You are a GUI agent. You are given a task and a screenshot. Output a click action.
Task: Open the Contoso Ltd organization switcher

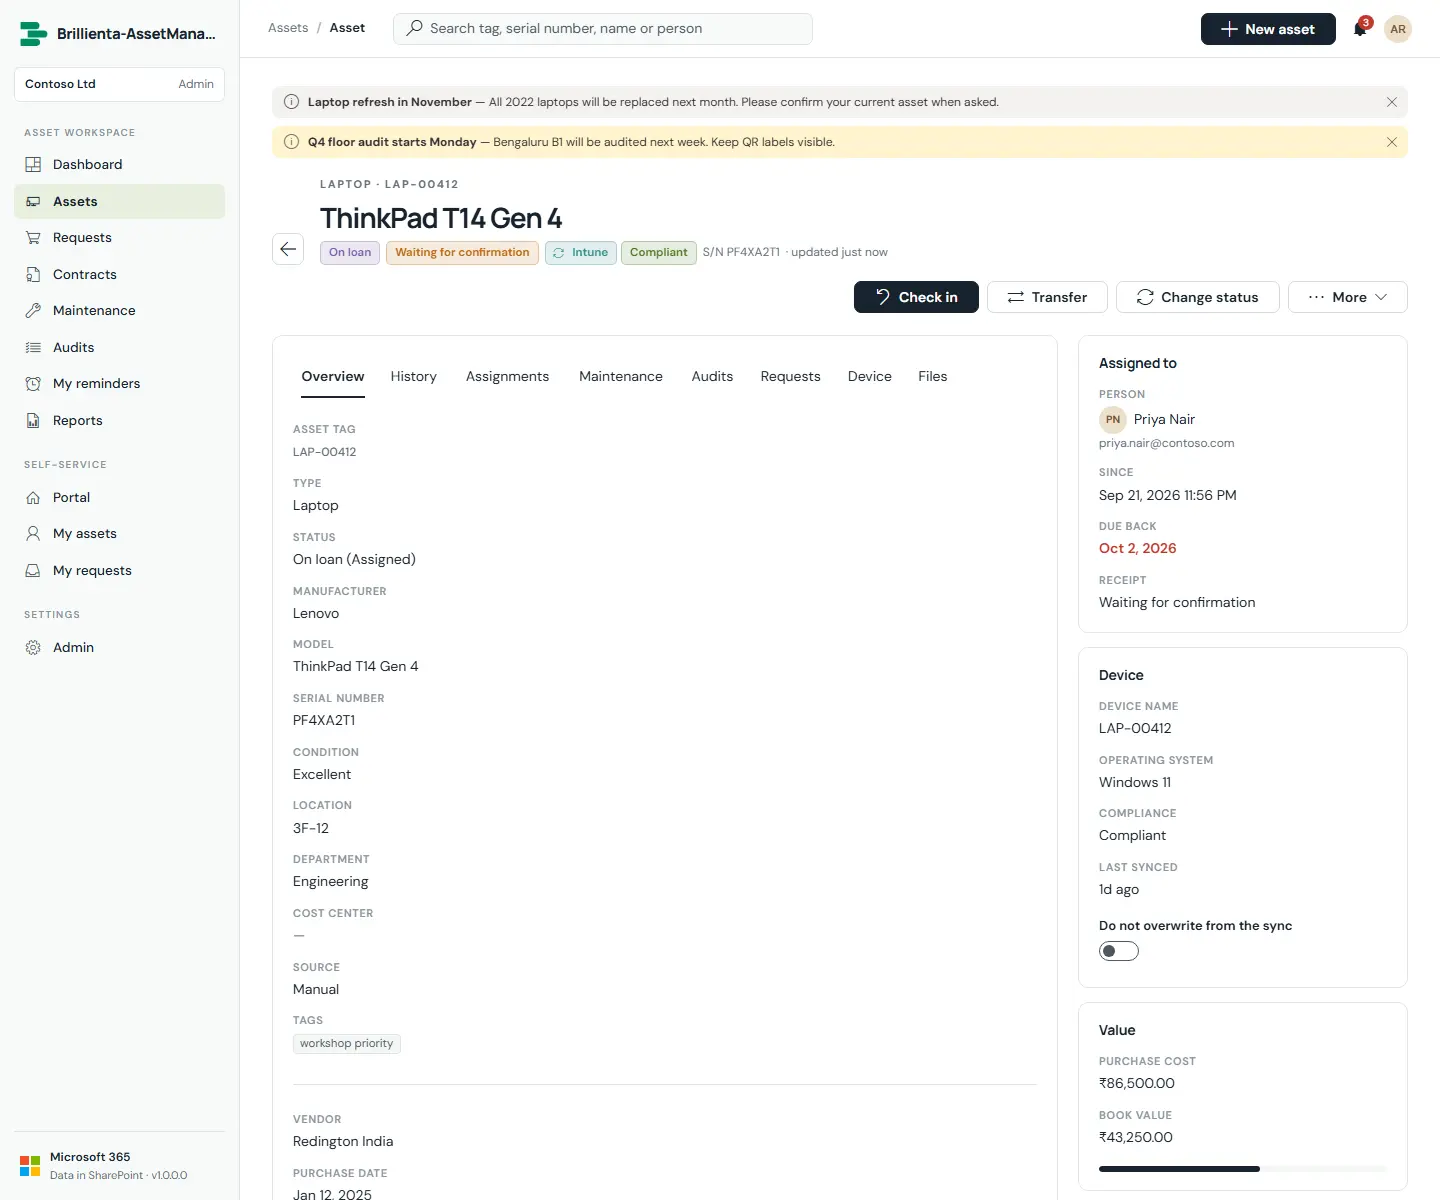point(119,84)
